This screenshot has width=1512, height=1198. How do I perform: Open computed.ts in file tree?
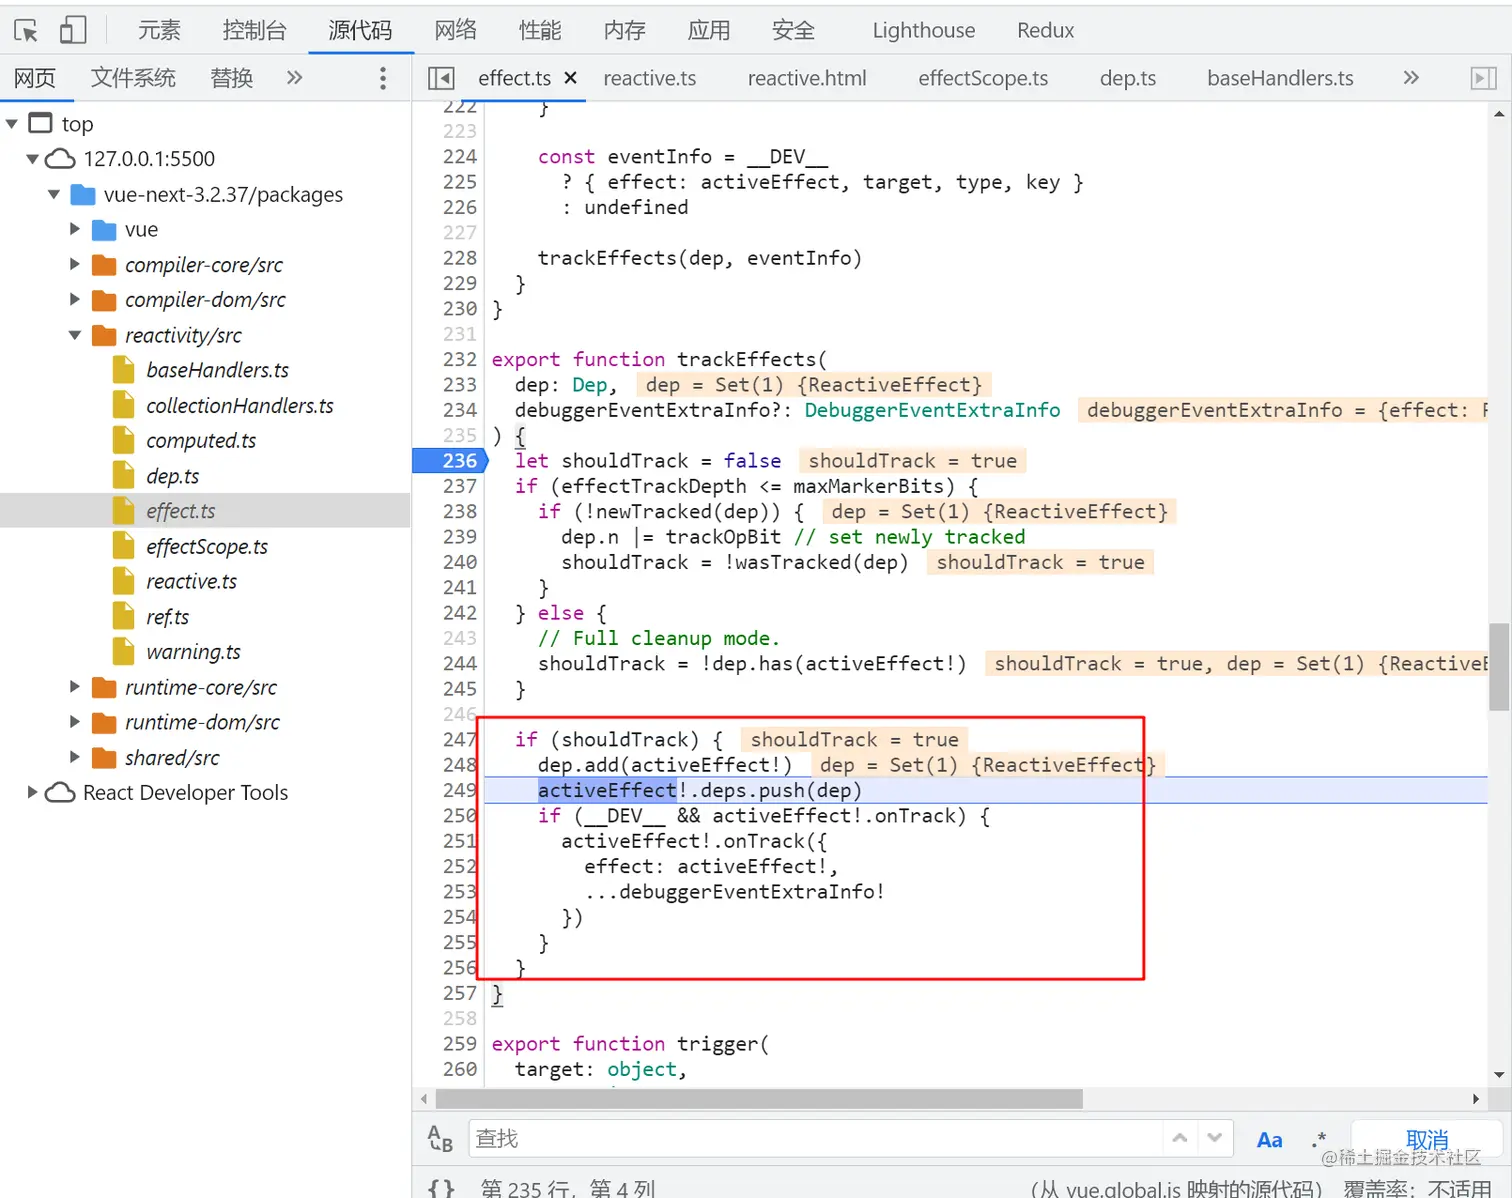201,440
